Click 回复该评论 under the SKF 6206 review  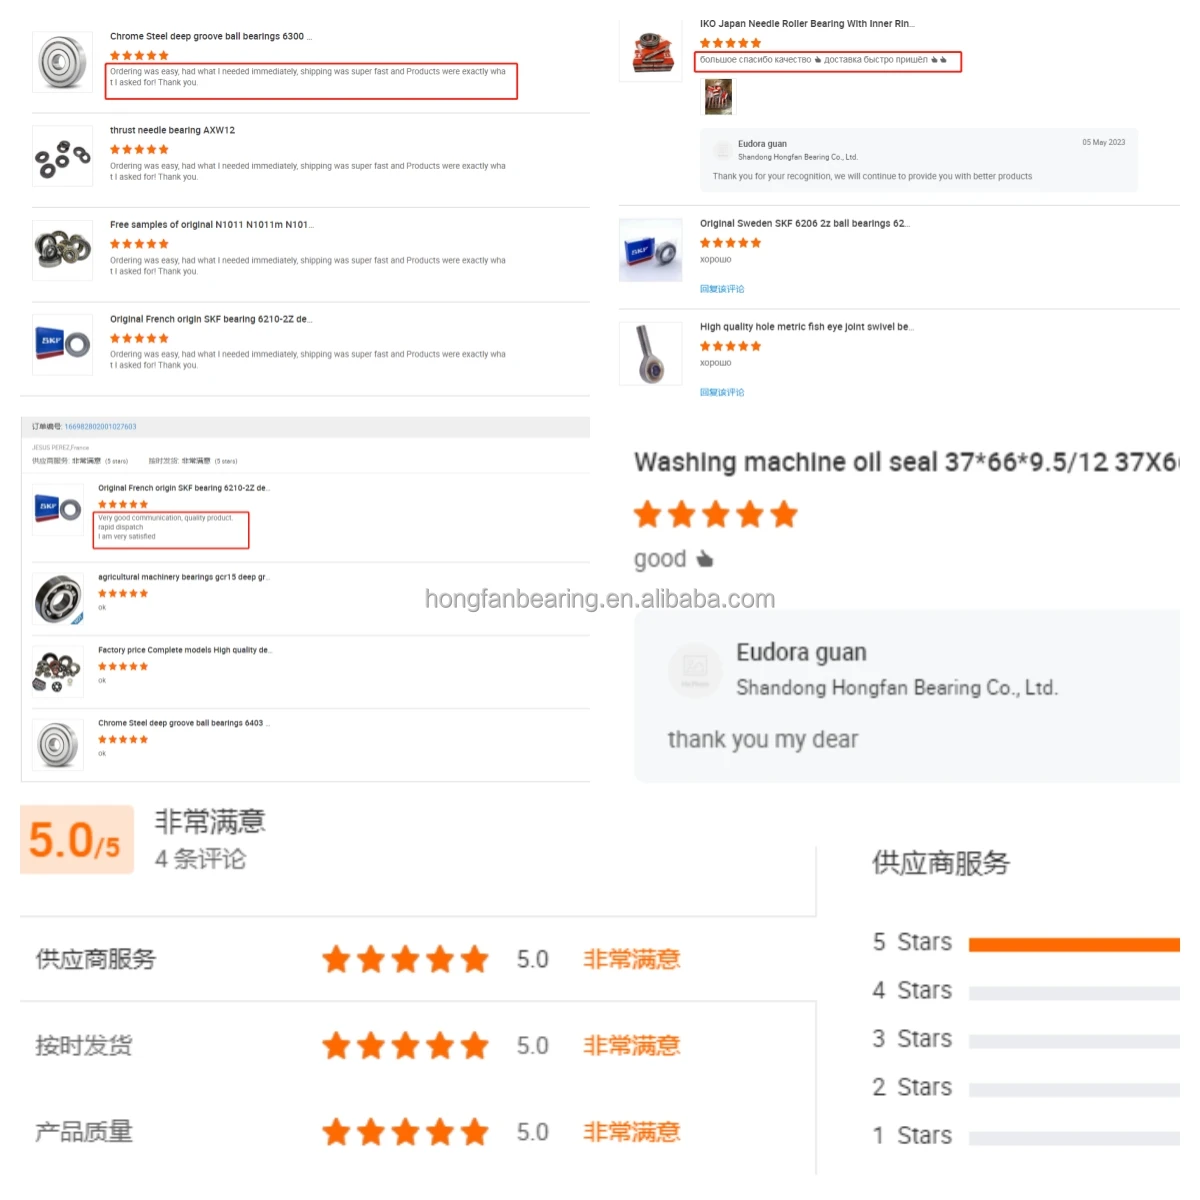tap(722, 289)
